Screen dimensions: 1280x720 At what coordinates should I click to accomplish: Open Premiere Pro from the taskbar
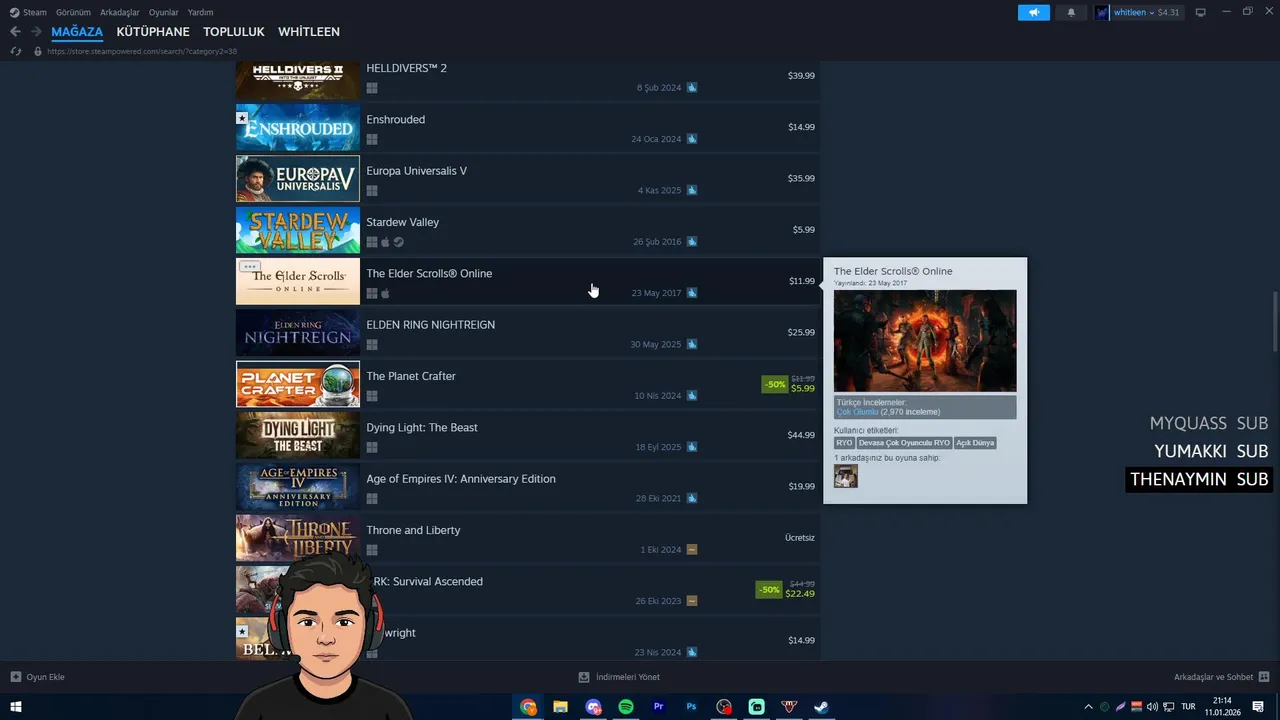pos(658,707)
